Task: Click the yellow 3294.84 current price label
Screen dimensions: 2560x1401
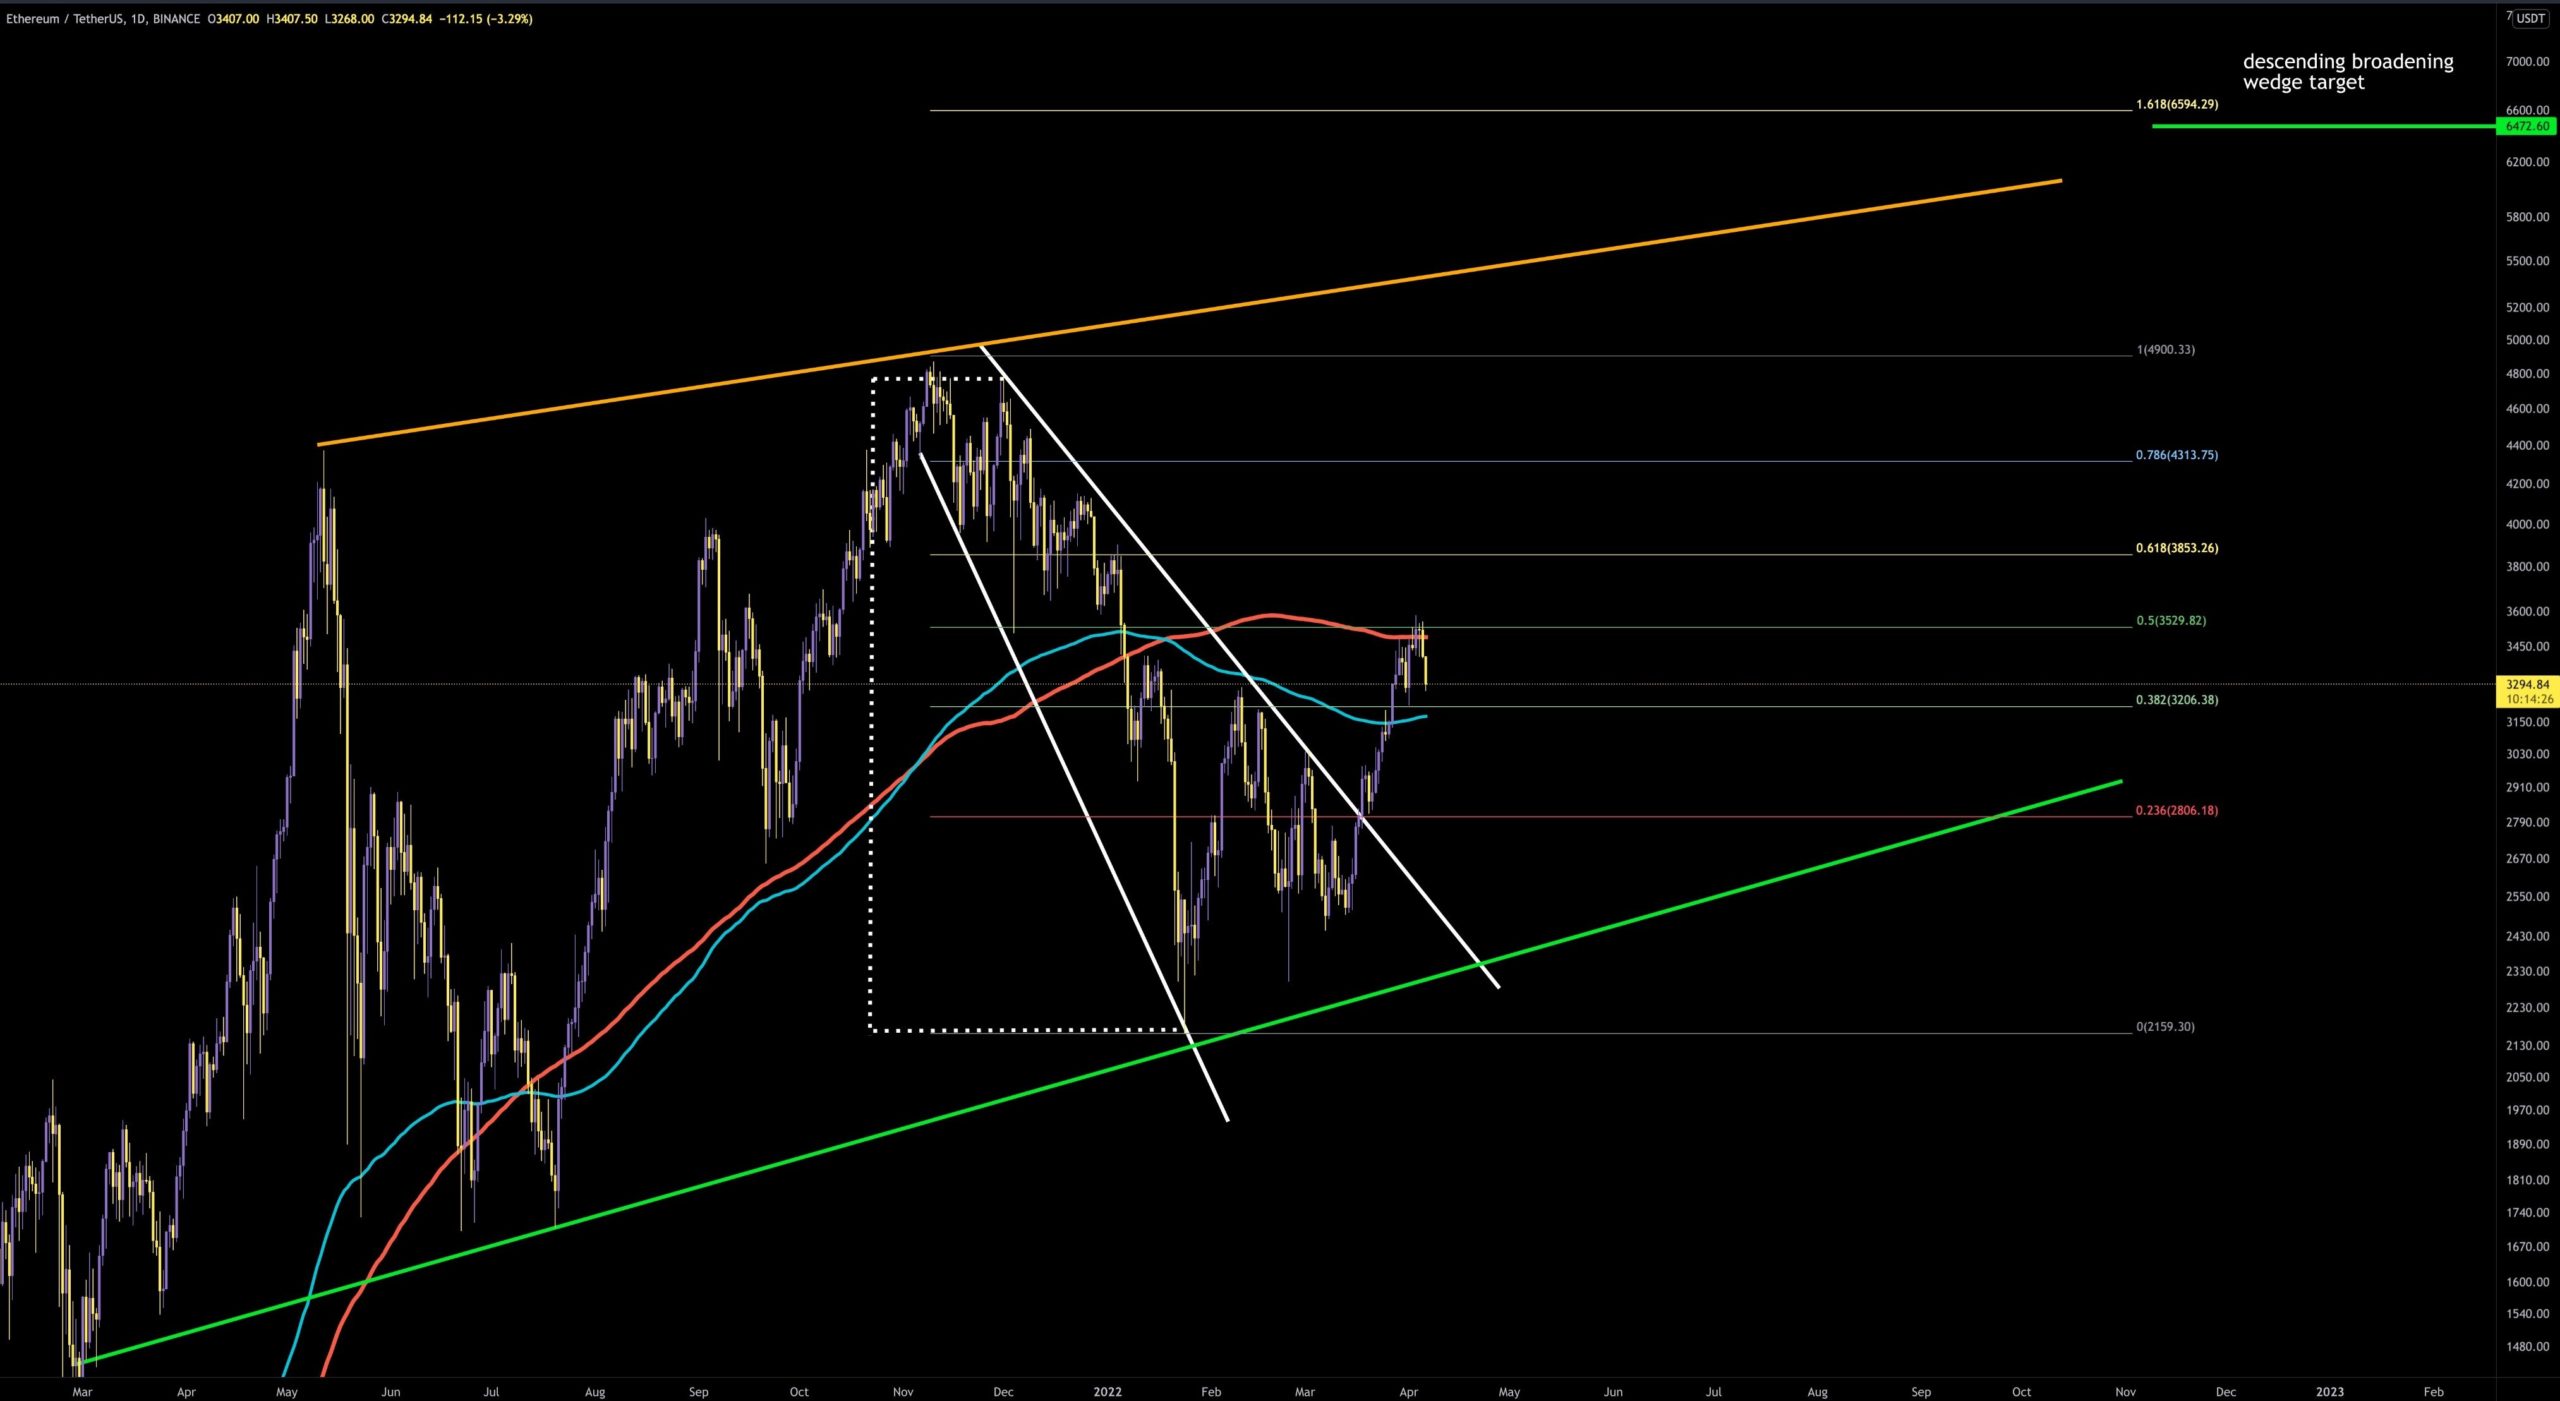Action: coord(2527,685)
